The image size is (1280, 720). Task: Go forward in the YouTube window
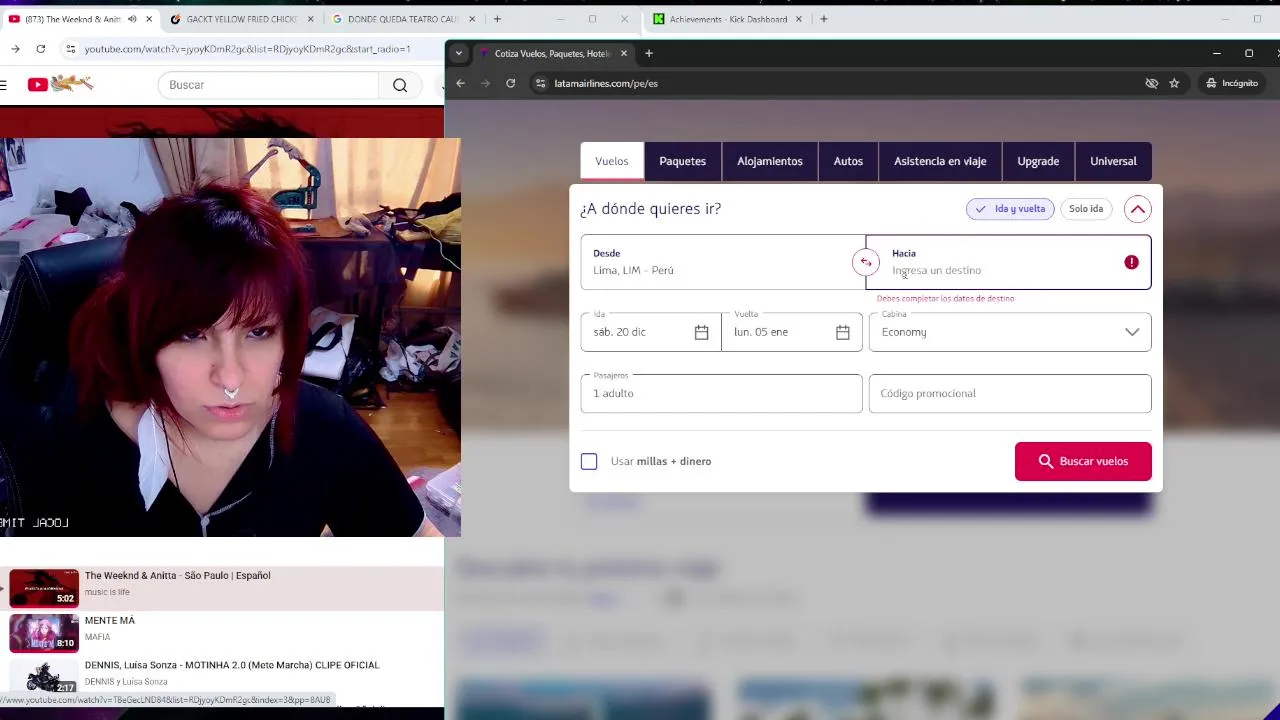[x=15, y=48]
